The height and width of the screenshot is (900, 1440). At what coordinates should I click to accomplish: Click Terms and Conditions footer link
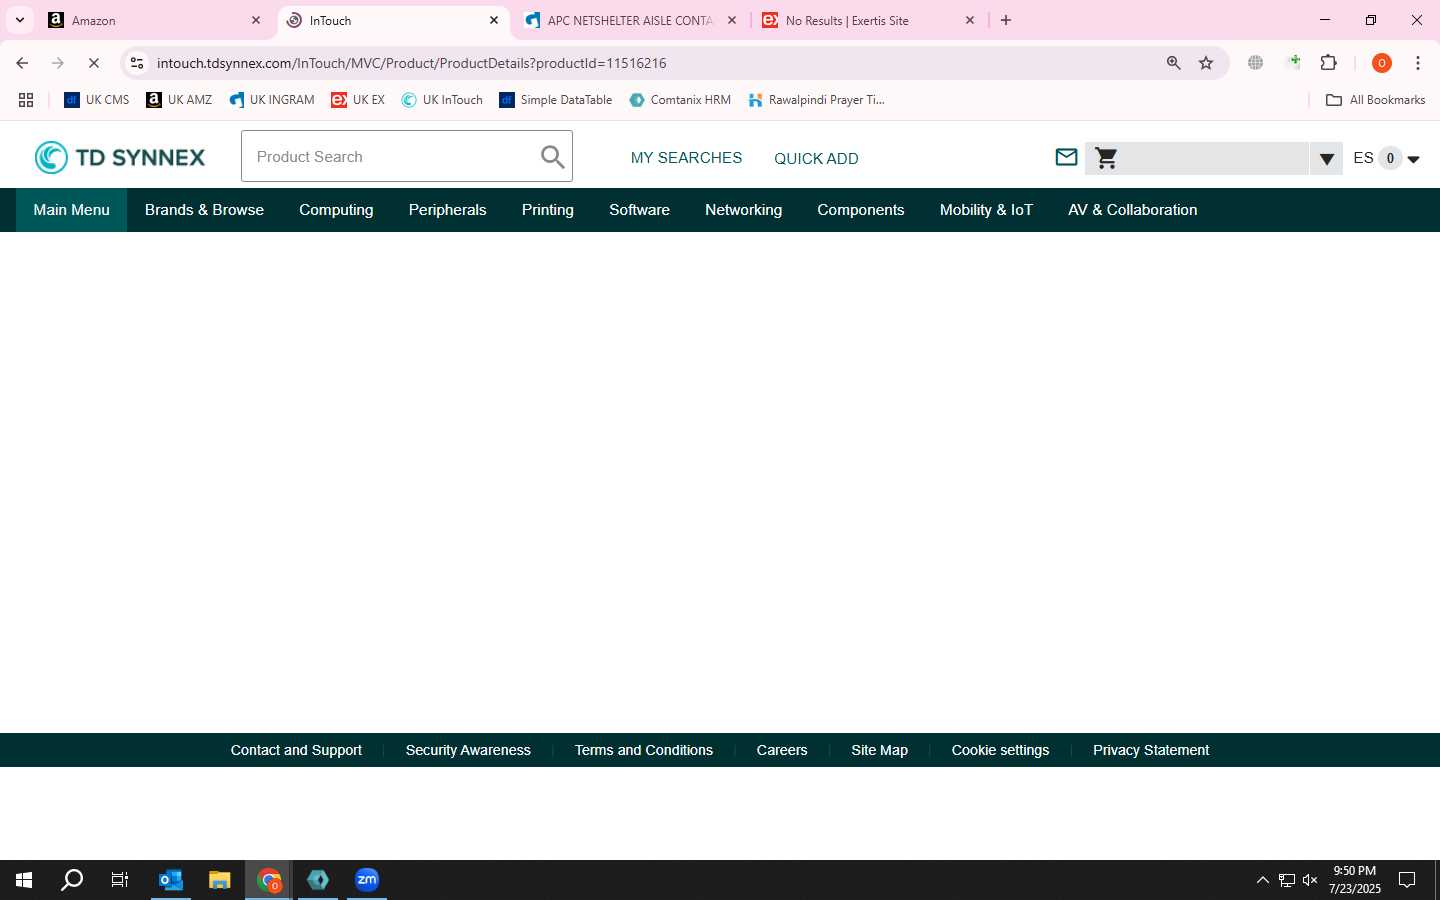(643, 750)
